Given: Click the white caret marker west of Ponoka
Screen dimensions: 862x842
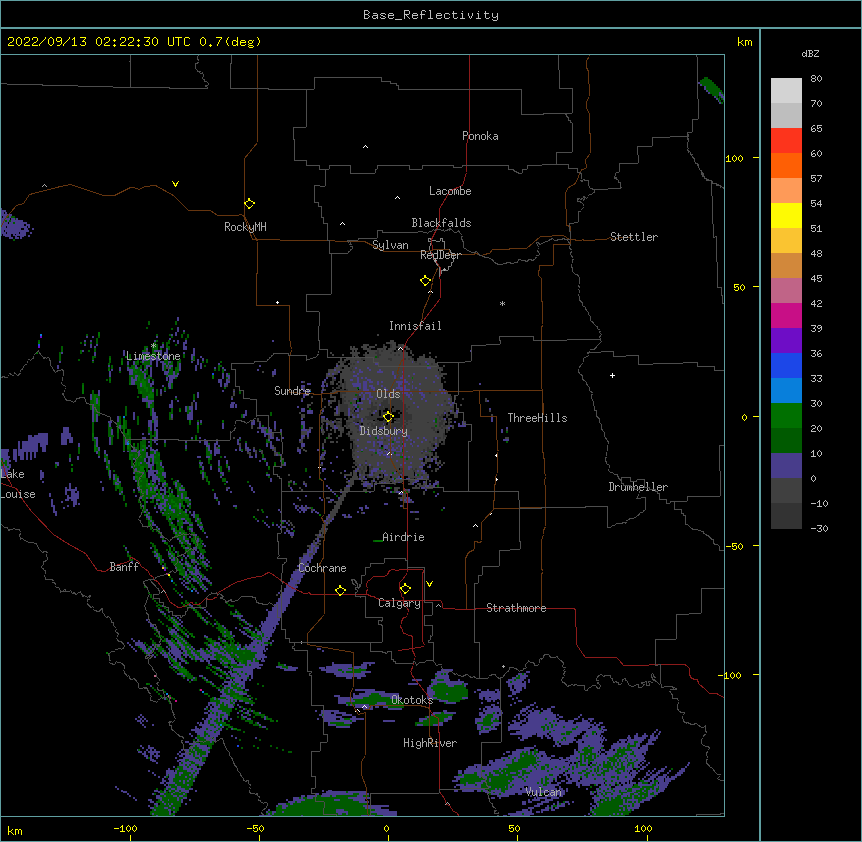Looking at the screenshot, I should coord(365,147).
